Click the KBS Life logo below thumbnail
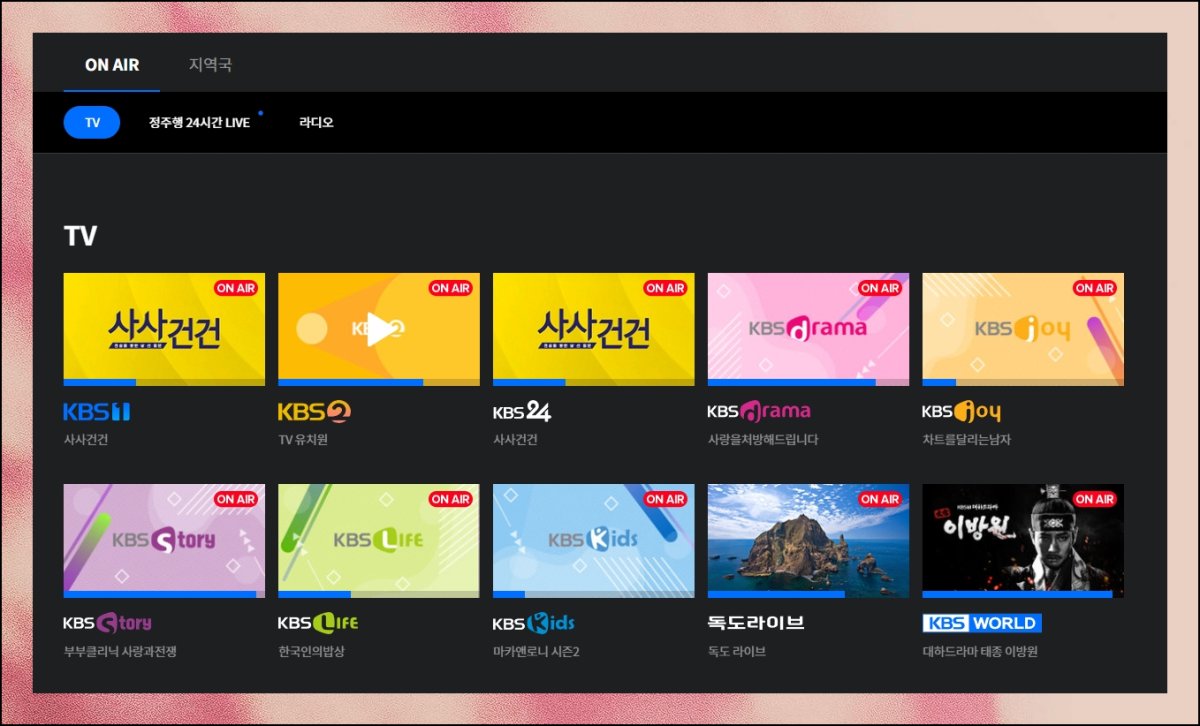The image size is (1200, 726). point(318,623)
